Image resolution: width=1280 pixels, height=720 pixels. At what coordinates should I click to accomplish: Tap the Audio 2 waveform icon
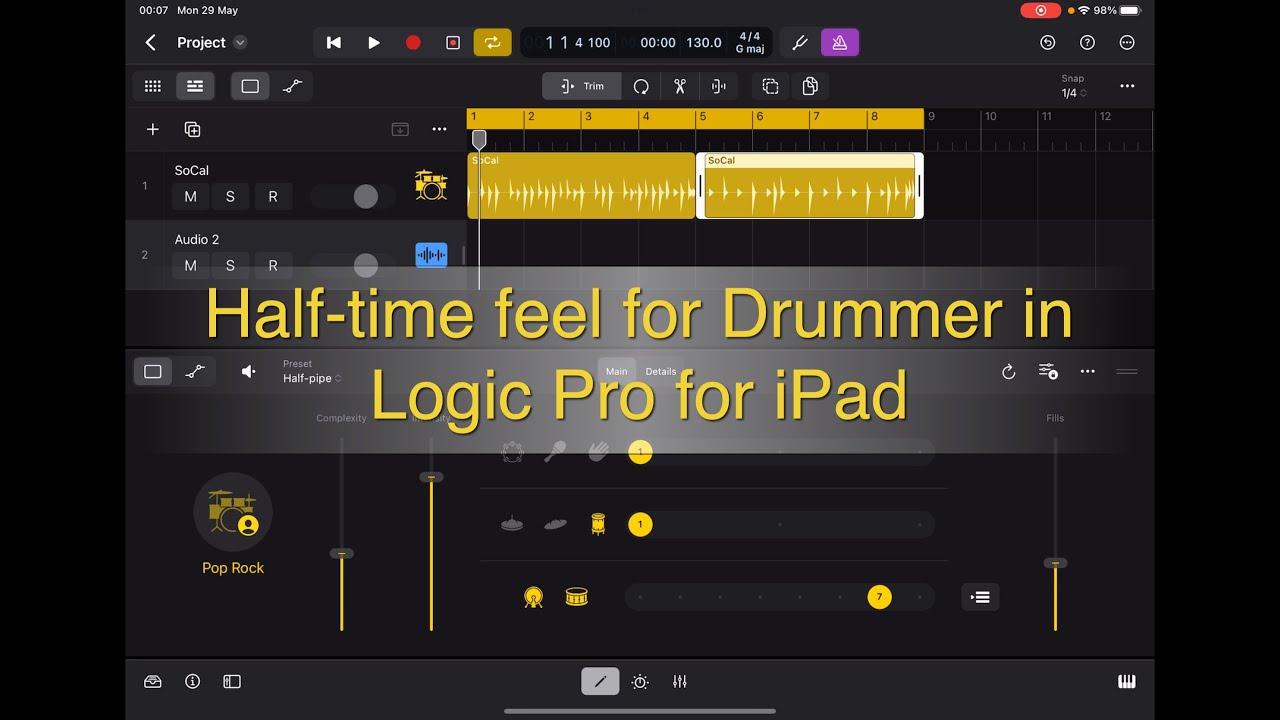point(431,255)
